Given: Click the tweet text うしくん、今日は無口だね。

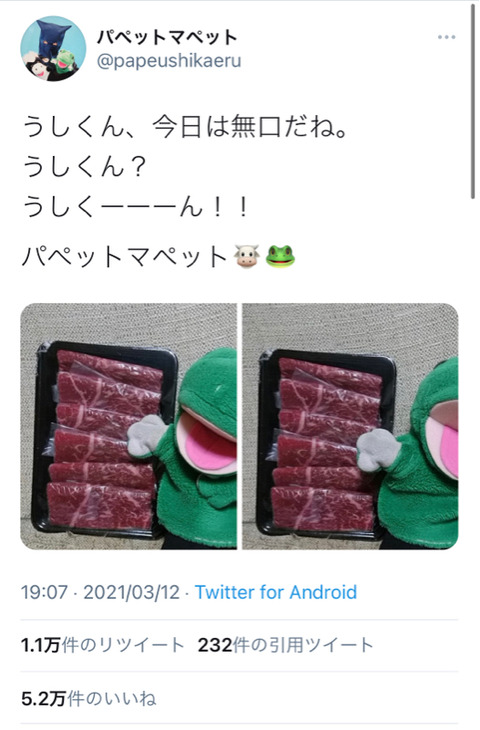Looking at the screenshot, I should coord(185,127).
